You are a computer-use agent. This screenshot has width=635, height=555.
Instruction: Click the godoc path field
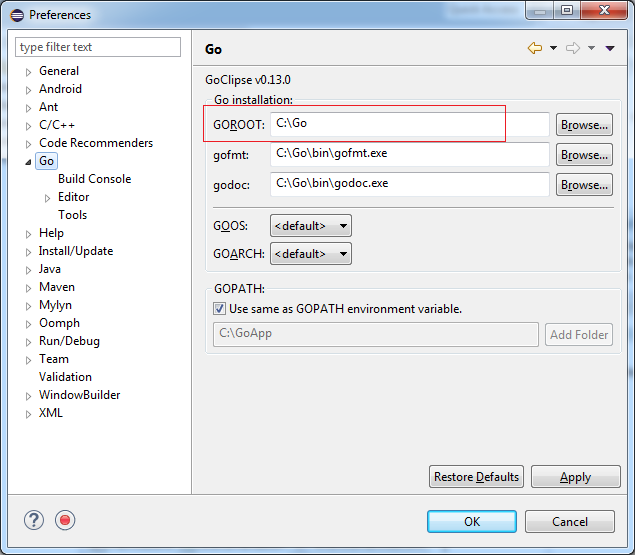409,184
